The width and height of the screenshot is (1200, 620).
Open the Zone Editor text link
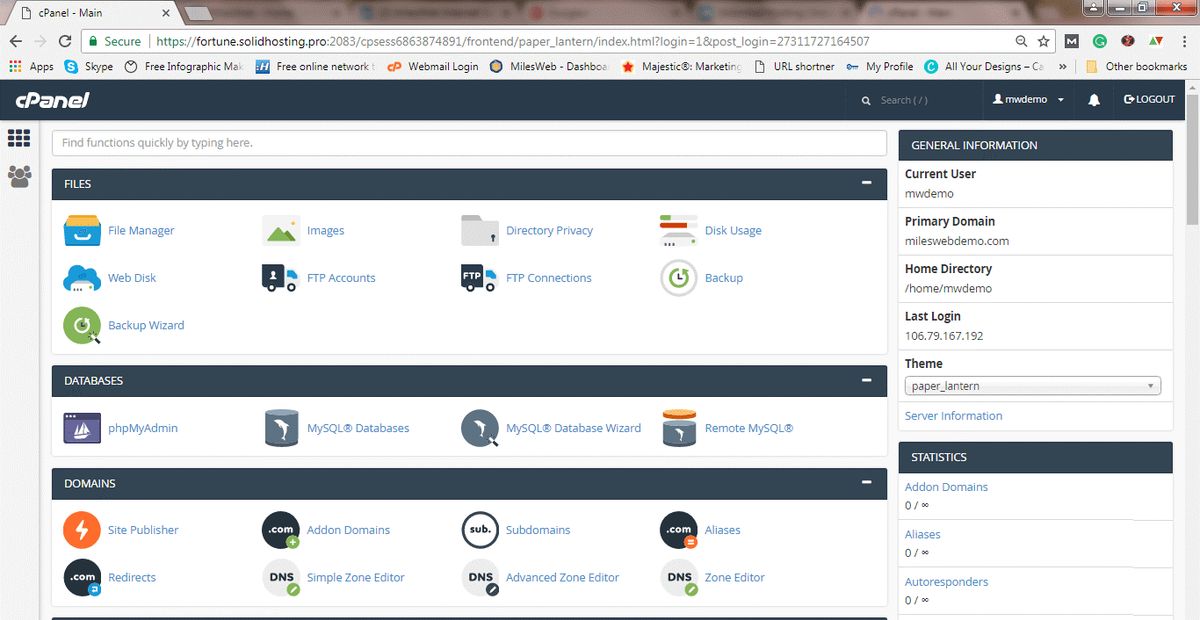(x=735, y=578)
